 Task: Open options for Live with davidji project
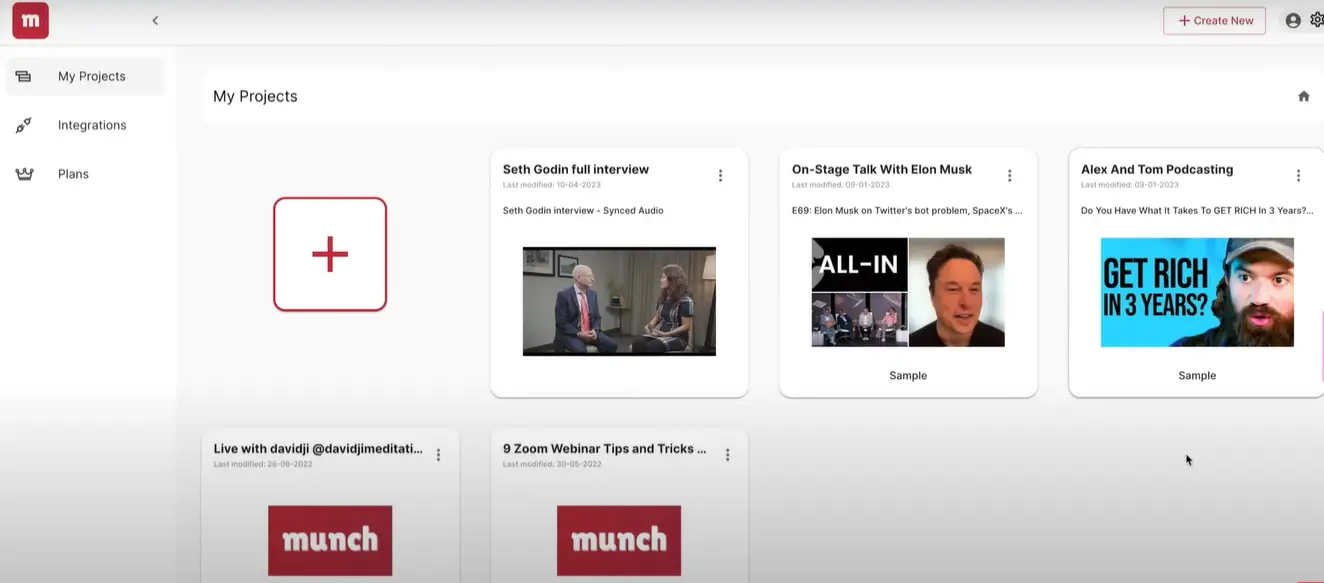click(x=438, y=453)
